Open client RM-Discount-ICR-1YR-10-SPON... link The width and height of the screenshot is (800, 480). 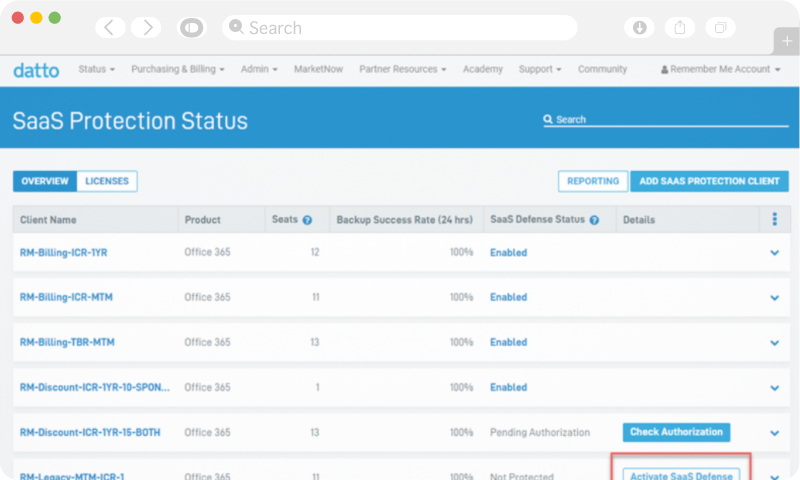94,387
